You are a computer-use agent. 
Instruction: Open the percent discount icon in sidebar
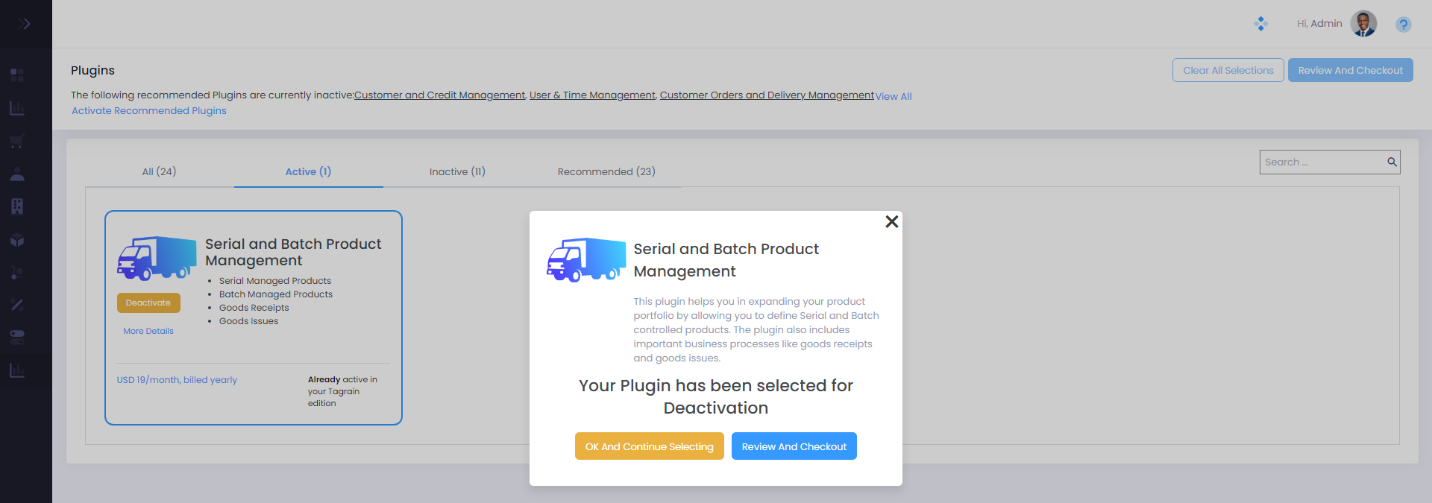coord(17,304)
